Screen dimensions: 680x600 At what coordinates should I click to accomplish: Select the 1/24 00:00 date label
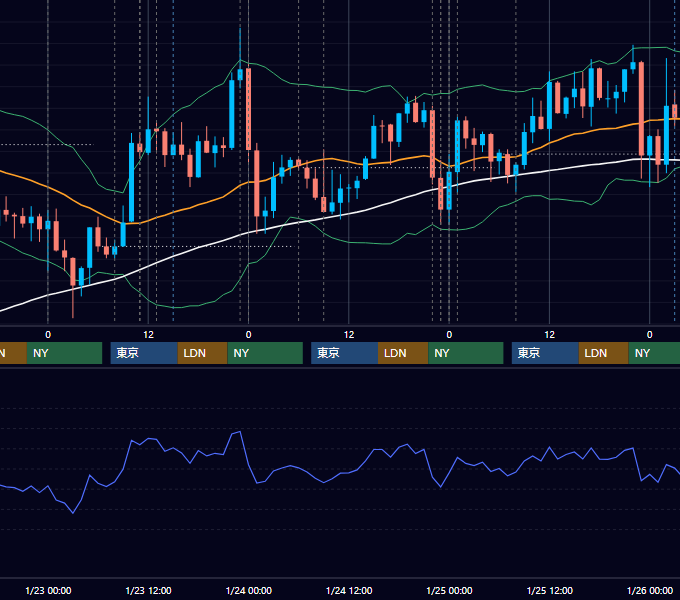tap(248, 590)
